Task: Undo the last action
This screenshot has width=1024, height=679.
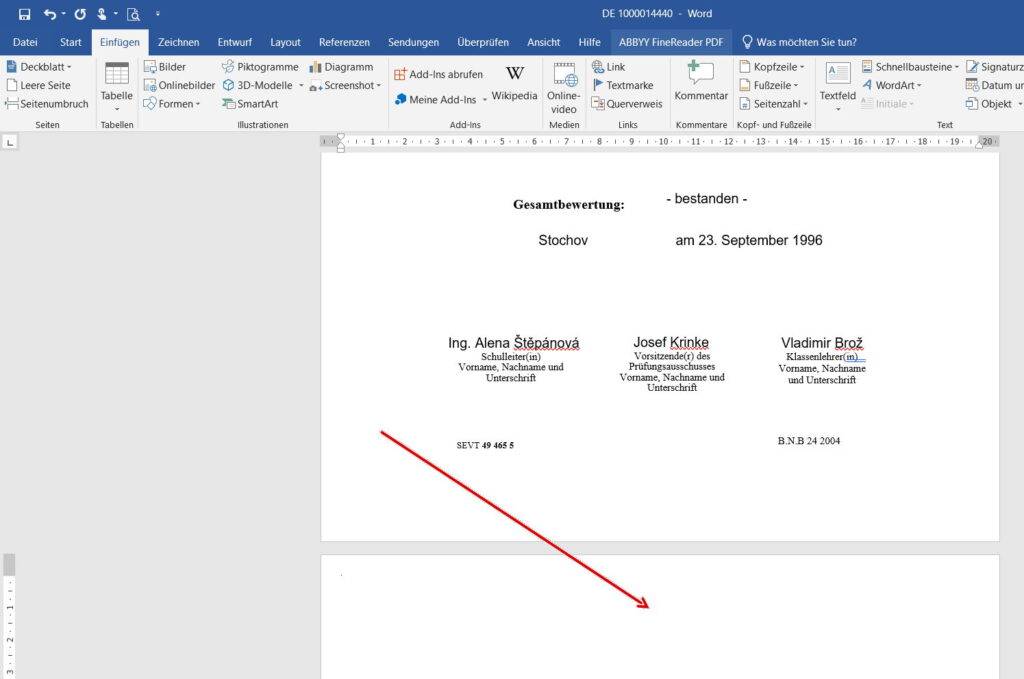Action: tap(50, 14)
